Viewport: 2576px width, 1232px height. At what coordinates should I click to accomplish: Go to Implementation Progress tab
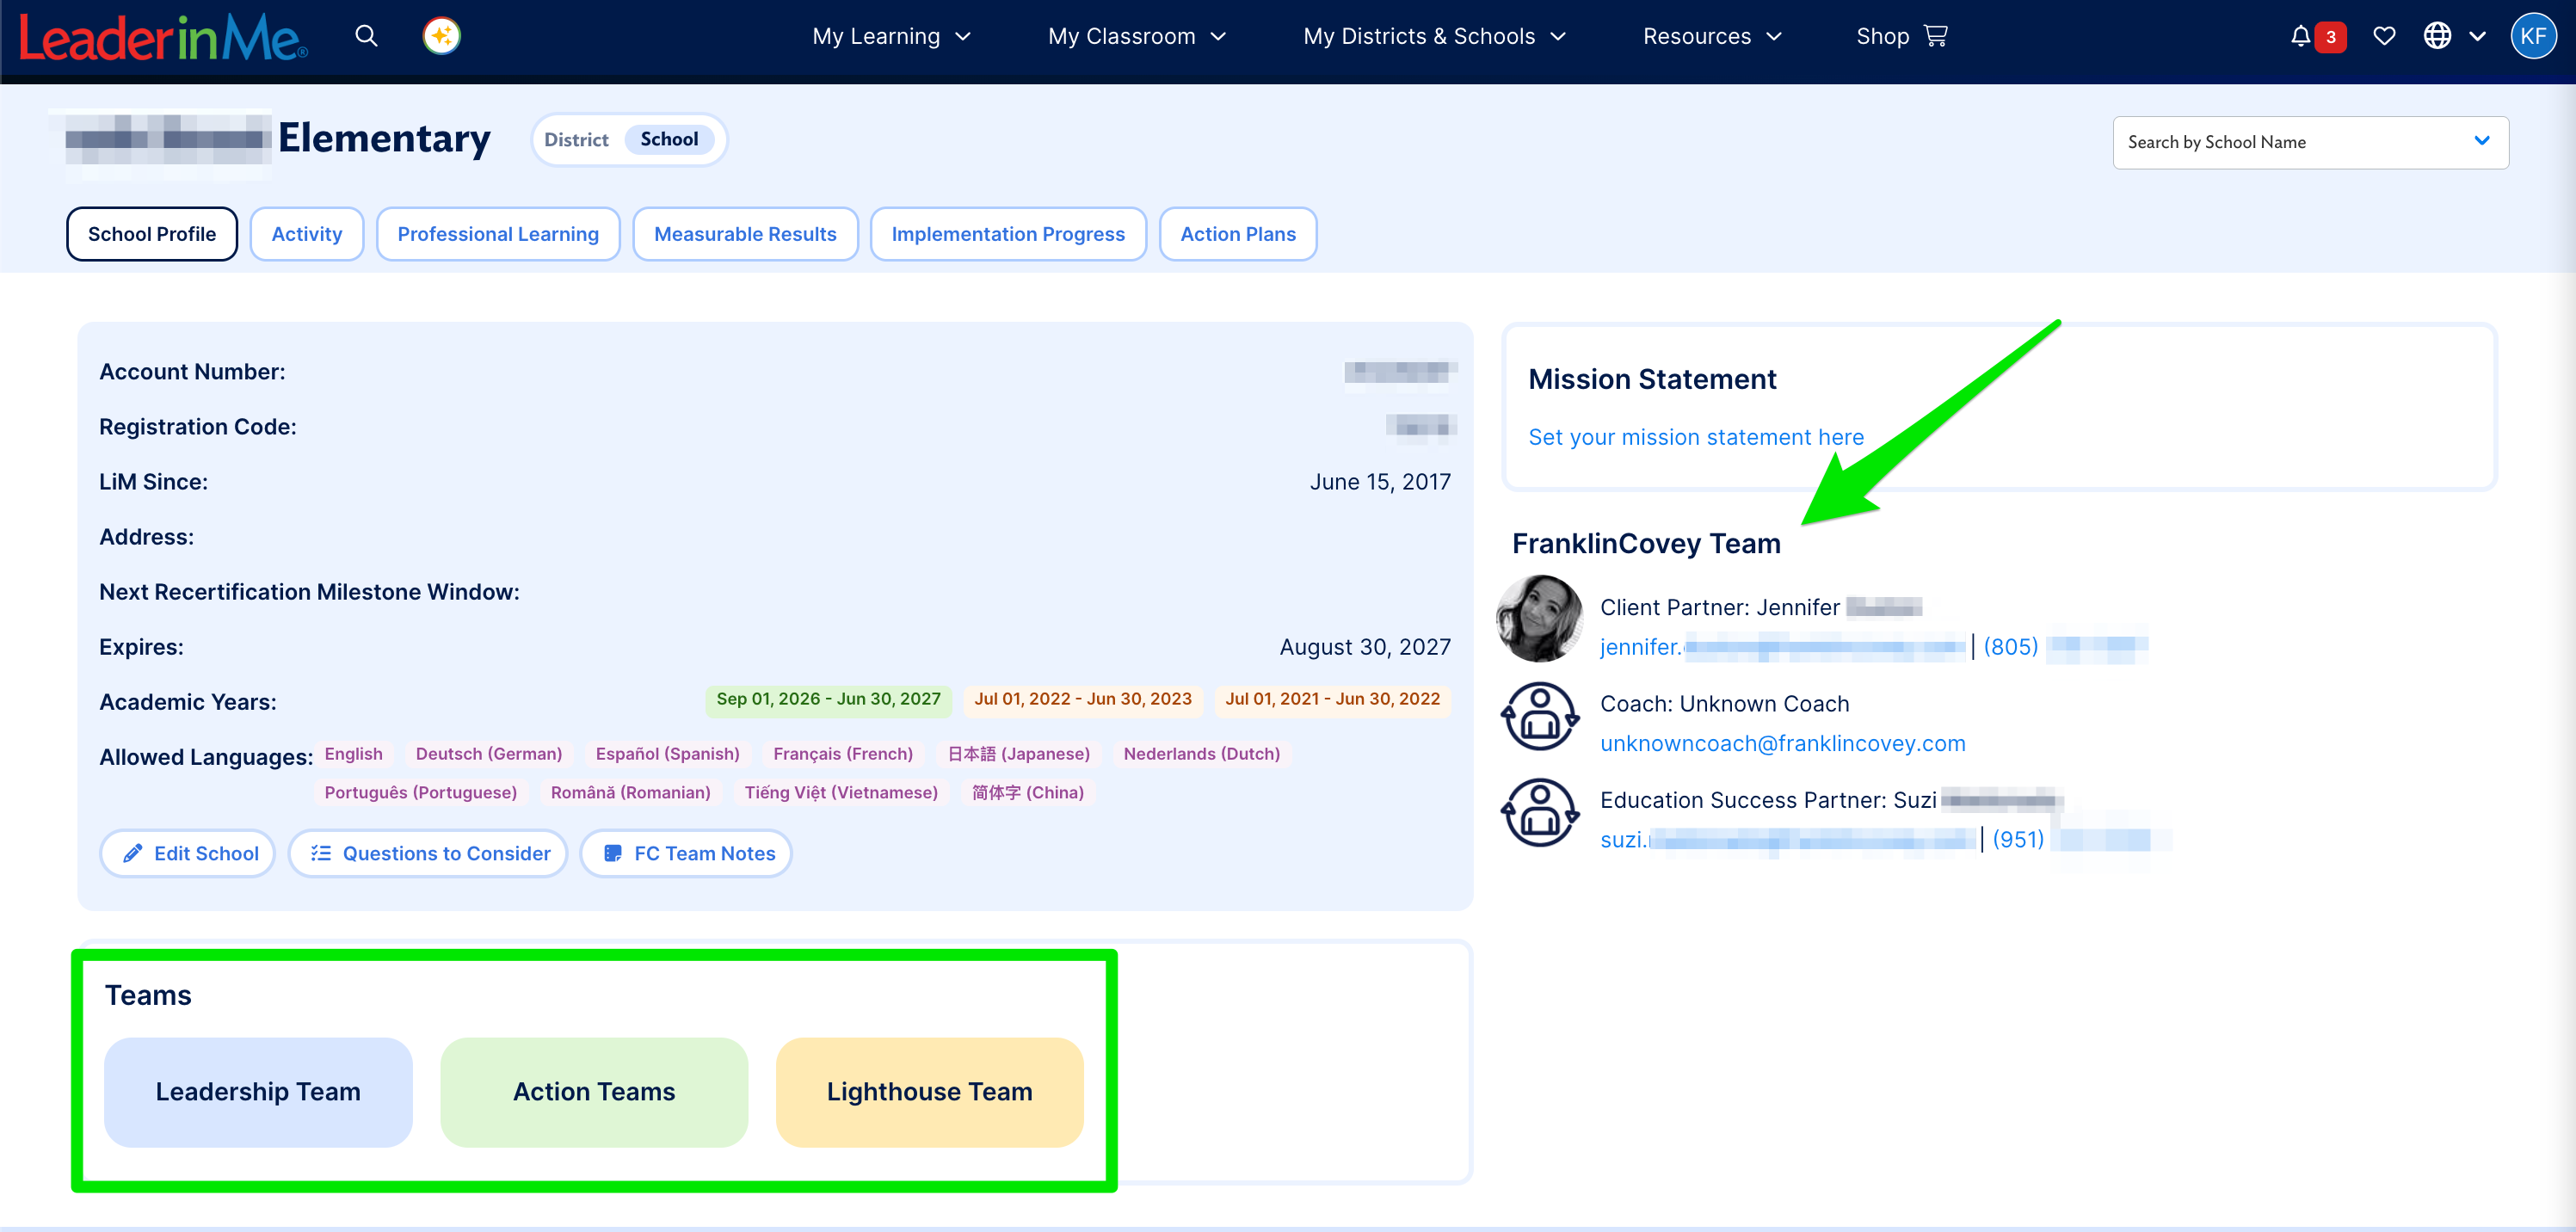(1008, 234)
